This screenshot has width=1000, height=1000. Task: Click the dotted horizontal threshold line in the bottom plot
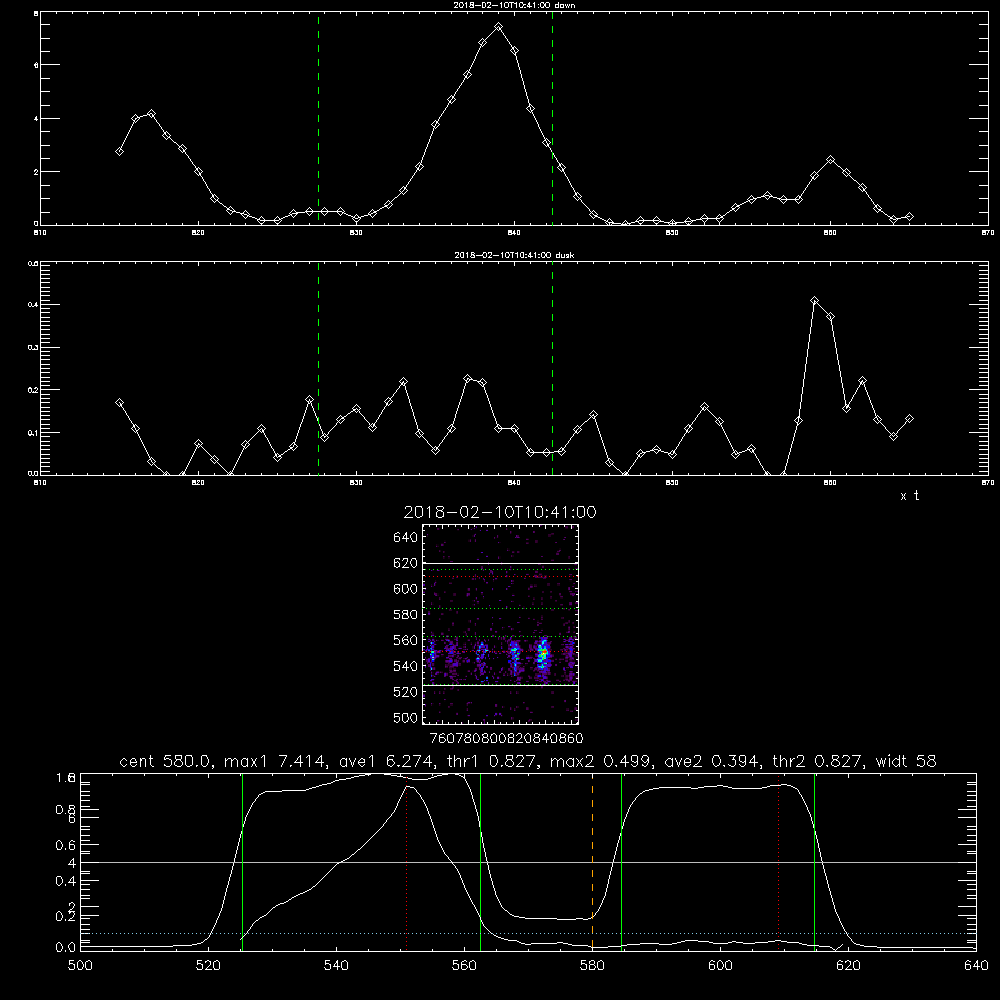point(528,934)
